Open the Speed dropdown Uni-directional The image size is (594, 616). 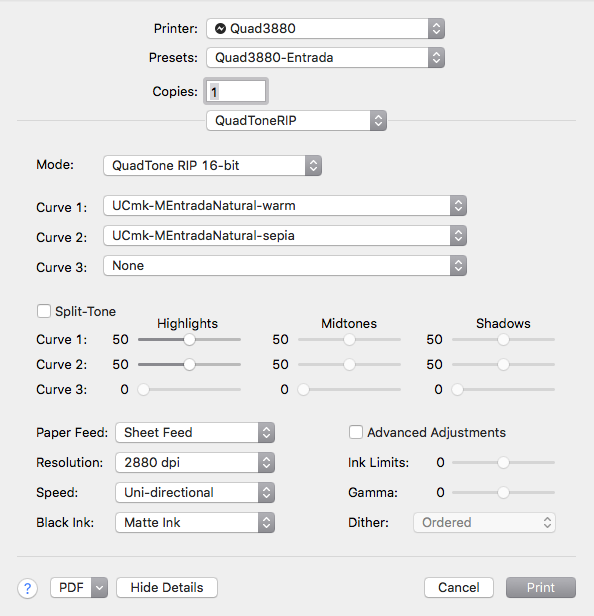195,492
